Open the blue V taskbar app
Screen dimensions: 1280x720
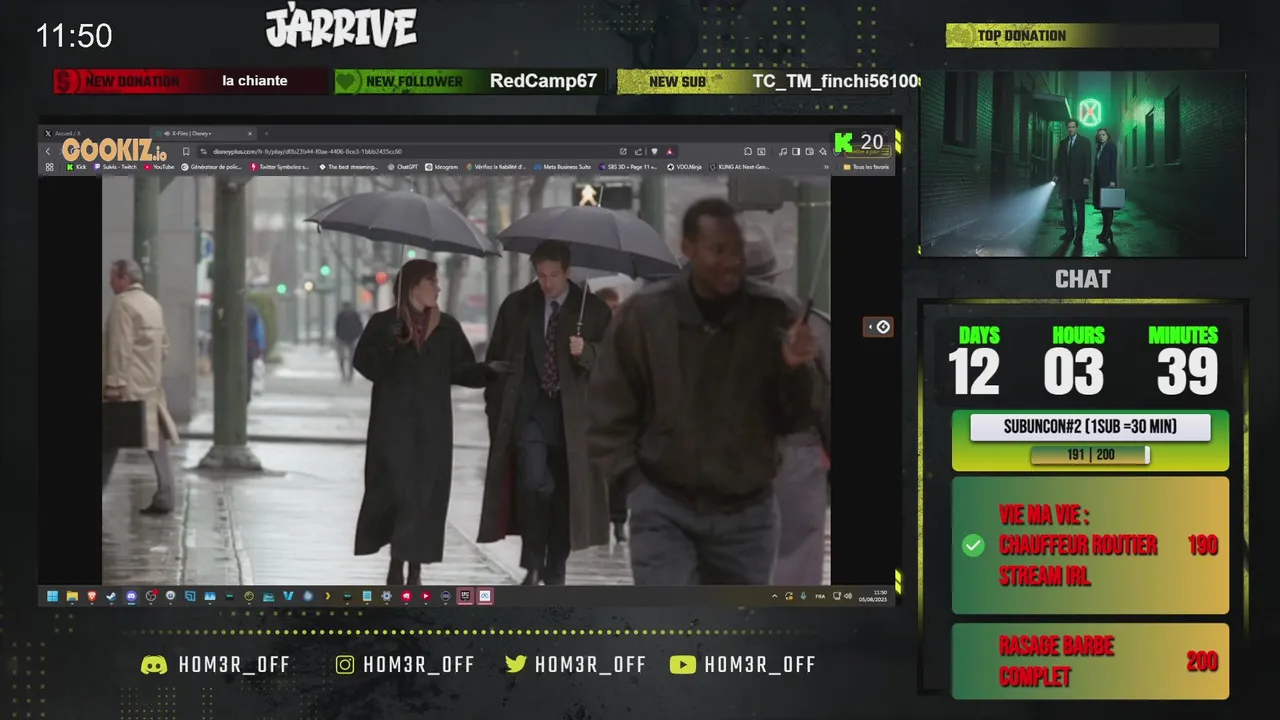(x=288, y=596)
